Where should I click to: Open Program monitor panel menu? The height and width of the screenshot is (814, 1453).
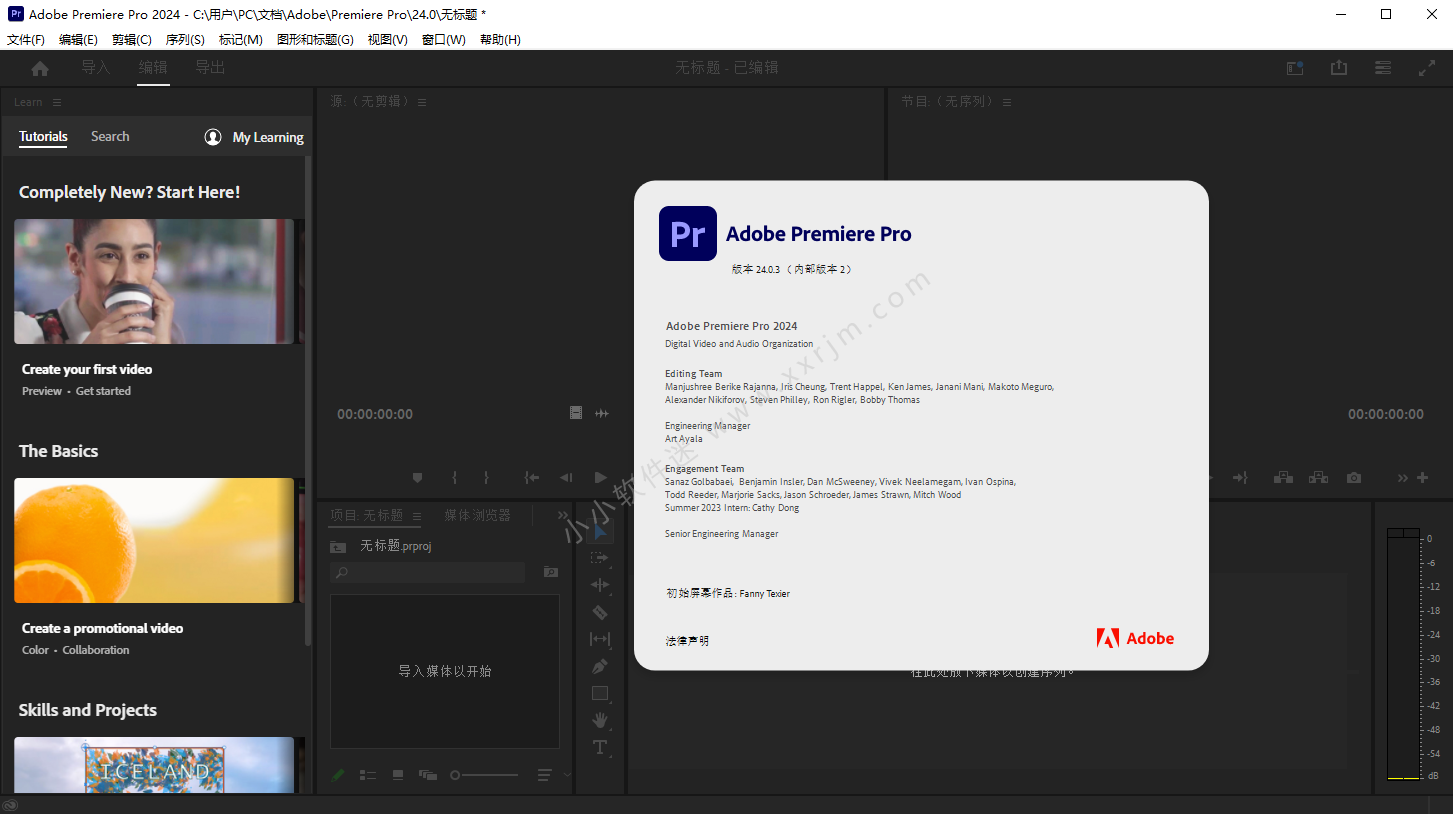[x=1007, y=102]
